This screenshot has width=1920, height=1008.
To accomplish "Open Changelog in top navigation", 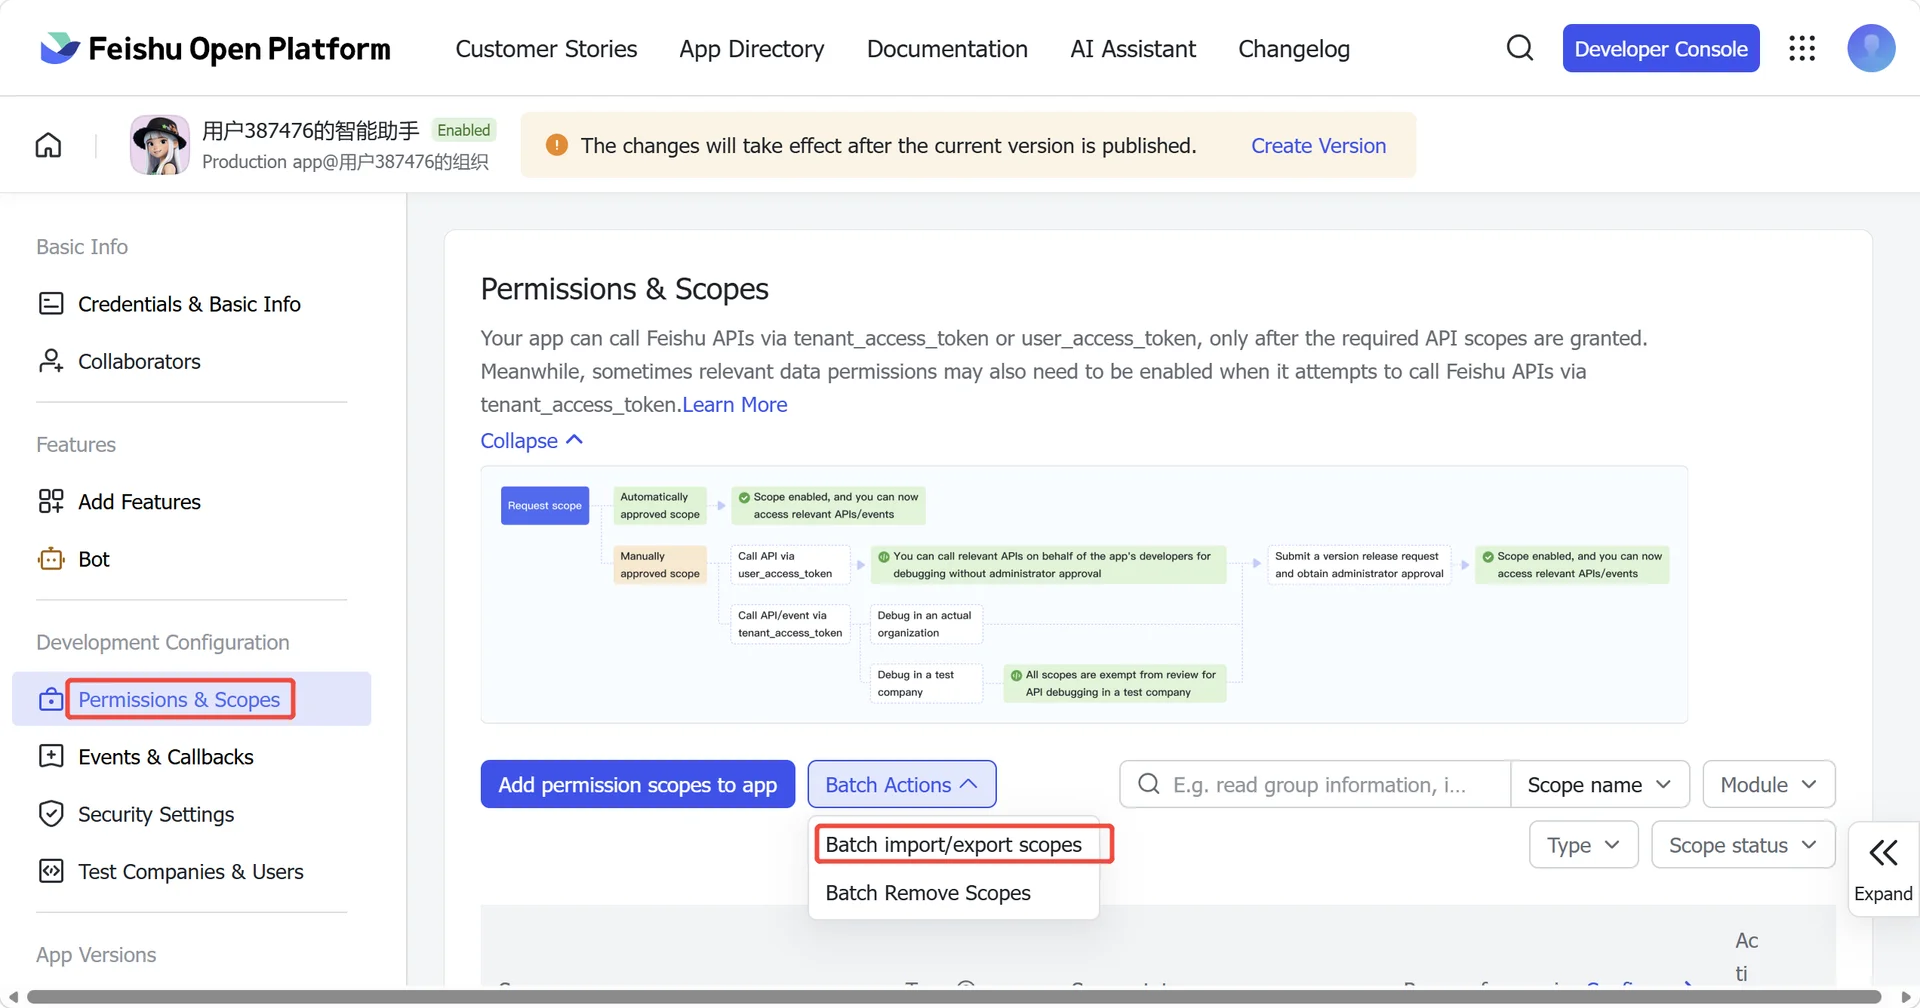I will (1294, 49).
